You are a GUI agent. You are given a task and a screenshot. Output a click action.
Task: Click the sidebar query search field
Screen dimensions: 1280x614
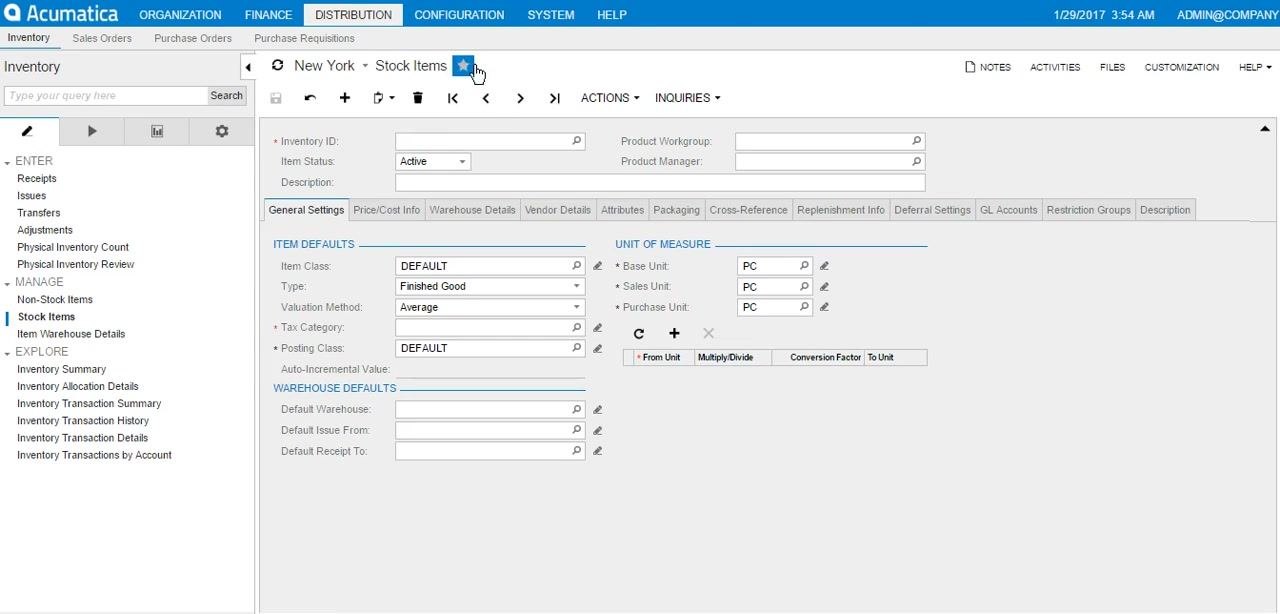point(106,96)
